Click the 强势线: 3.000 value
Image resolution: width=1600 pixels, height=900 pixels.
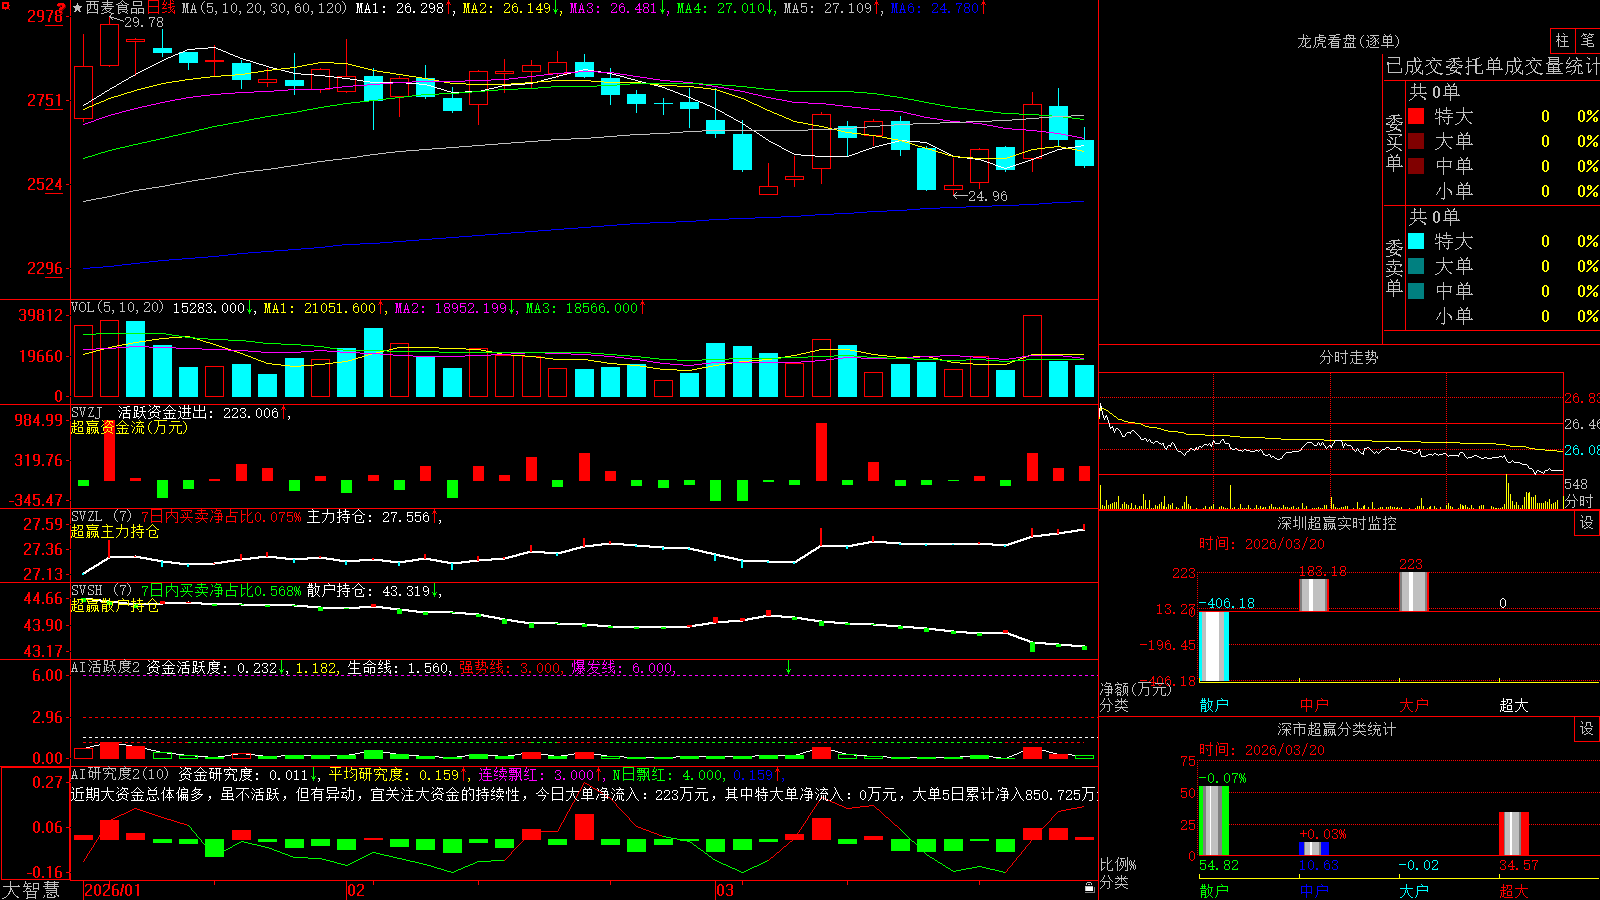[x=510, y=668]
